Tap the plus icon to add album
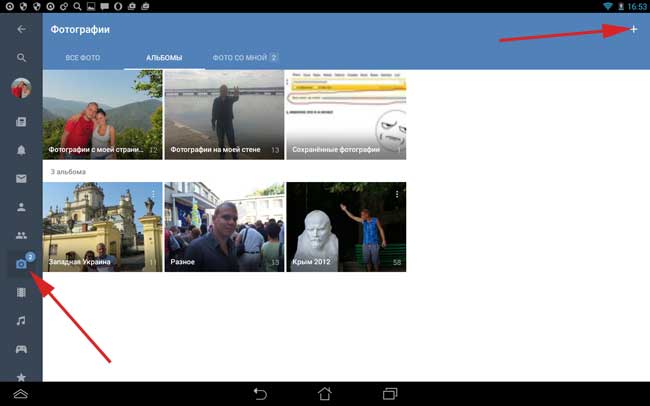The image size is (650, 406). (634, 29)
